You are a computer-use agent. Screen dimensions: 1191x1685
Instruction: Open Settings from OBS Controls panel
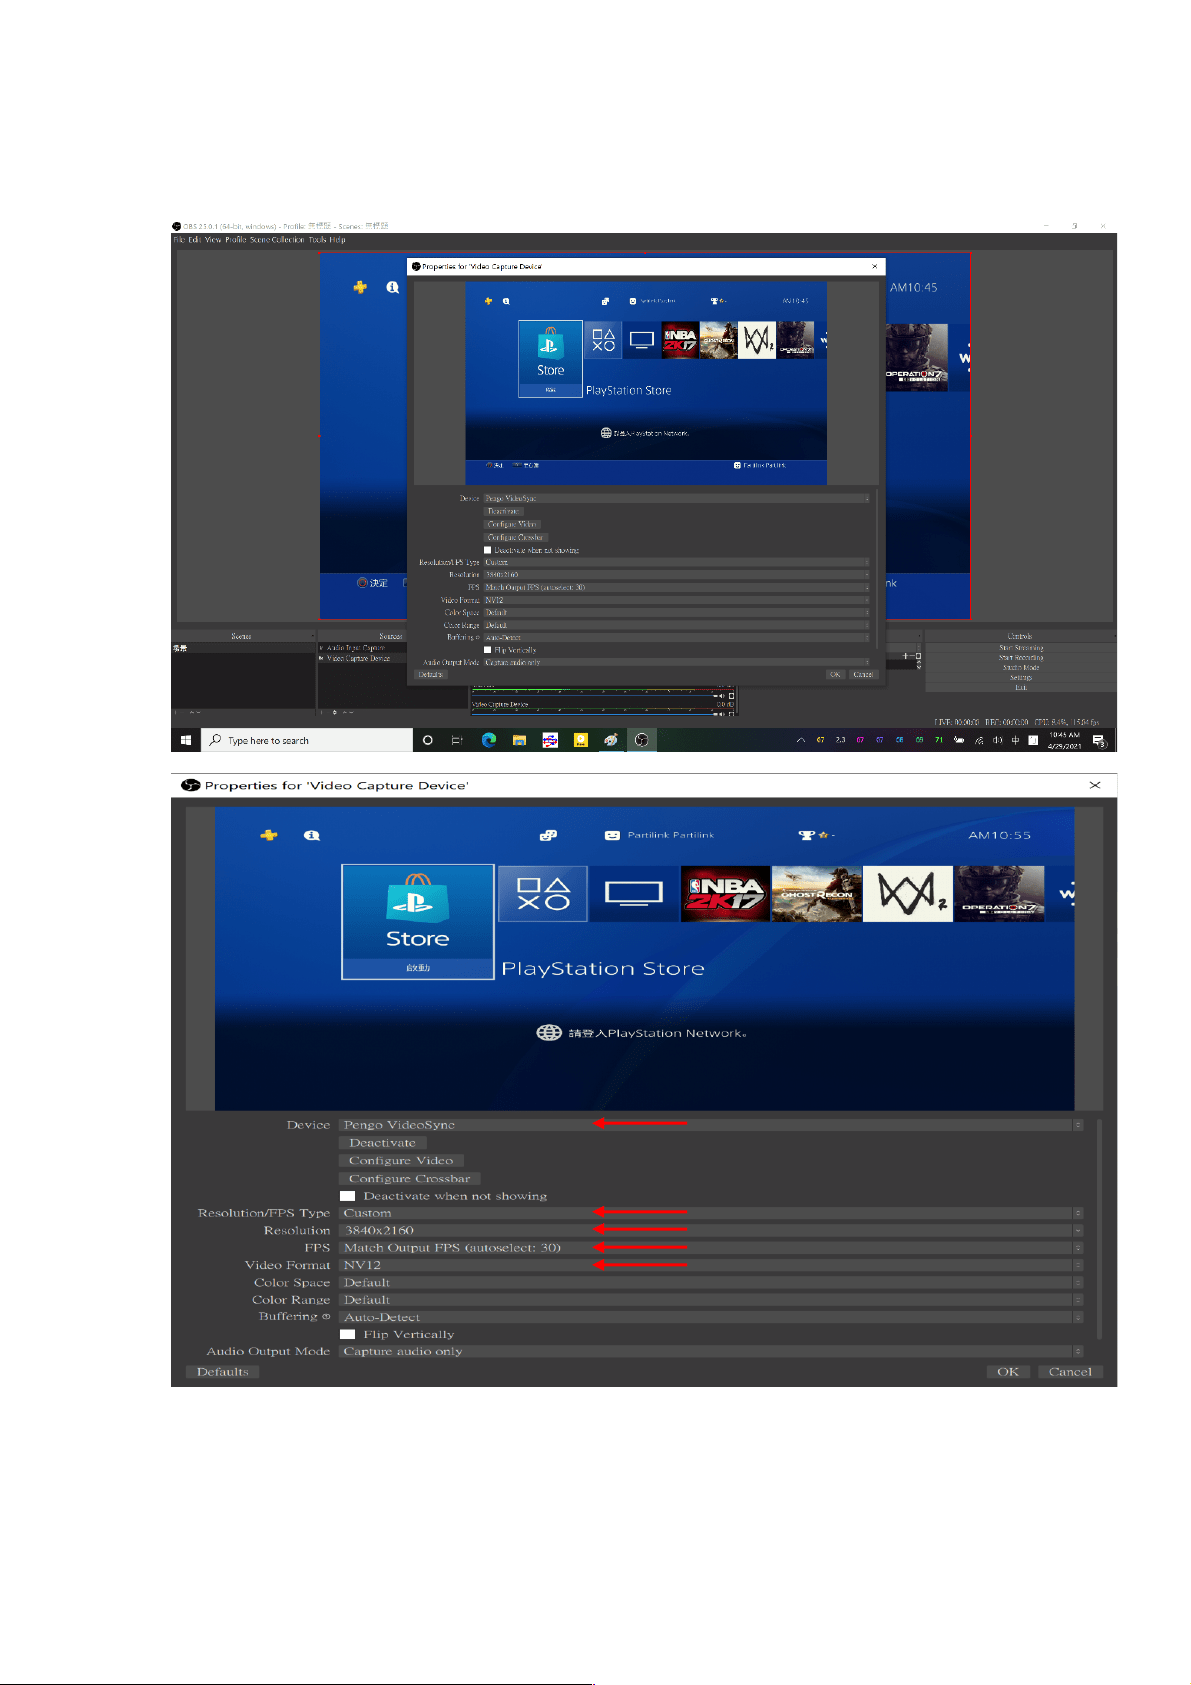click(1020, 678)
